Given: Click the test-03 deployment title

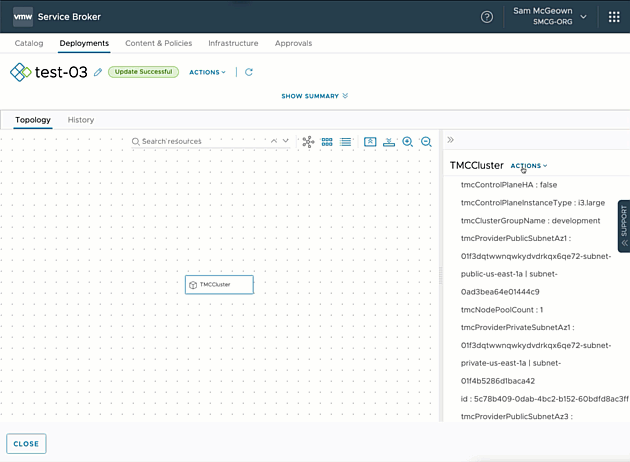Looking at the screenshot, I should click(61, 72).
